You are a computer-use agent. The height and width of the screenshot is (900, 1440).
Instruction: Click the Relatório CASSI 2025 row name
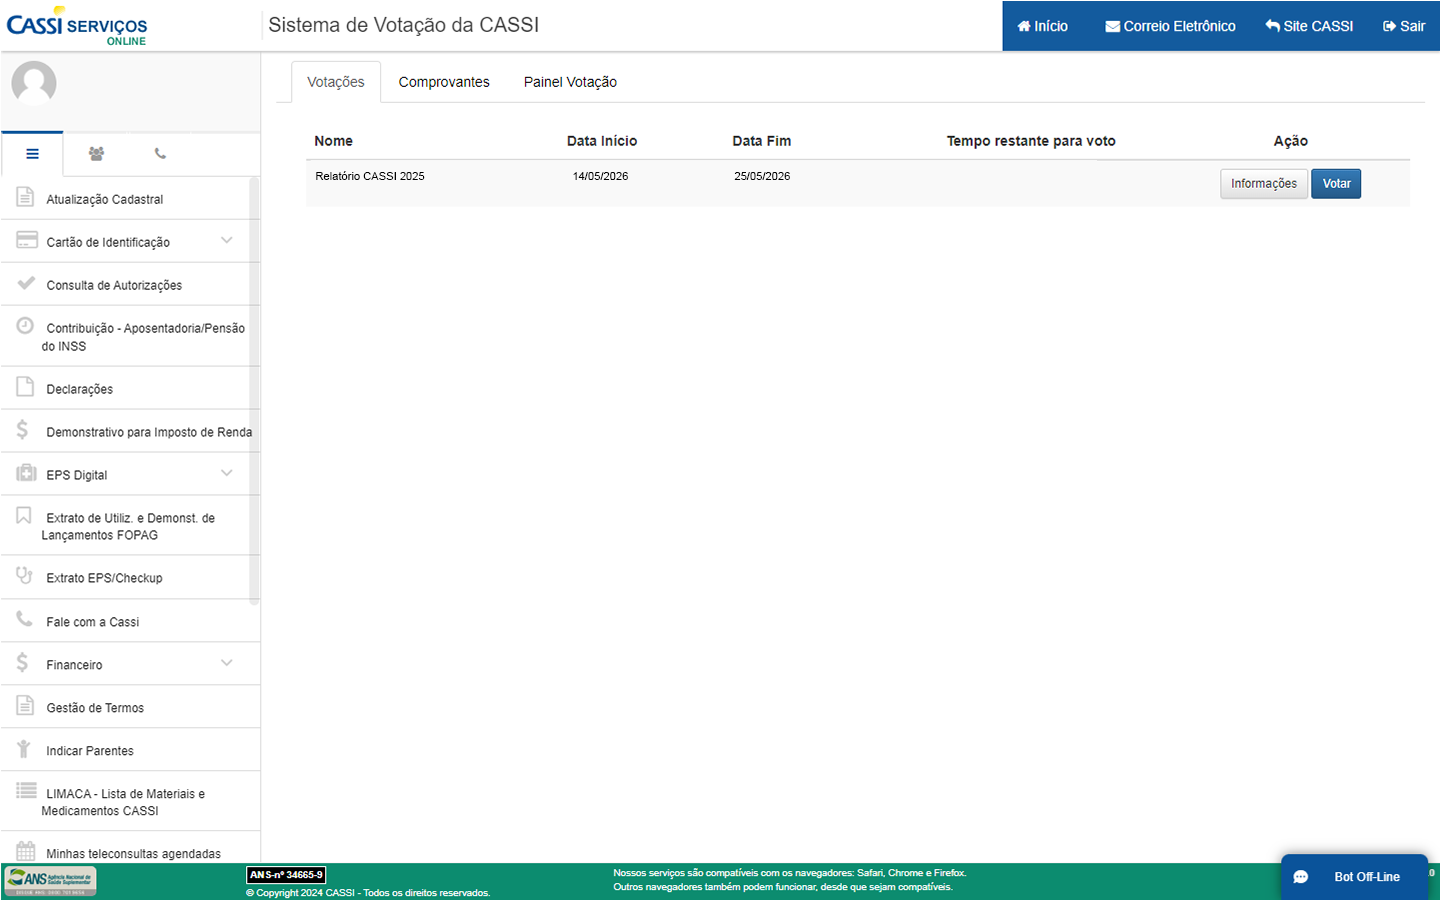pyautogui.click(x=370, y=176)
